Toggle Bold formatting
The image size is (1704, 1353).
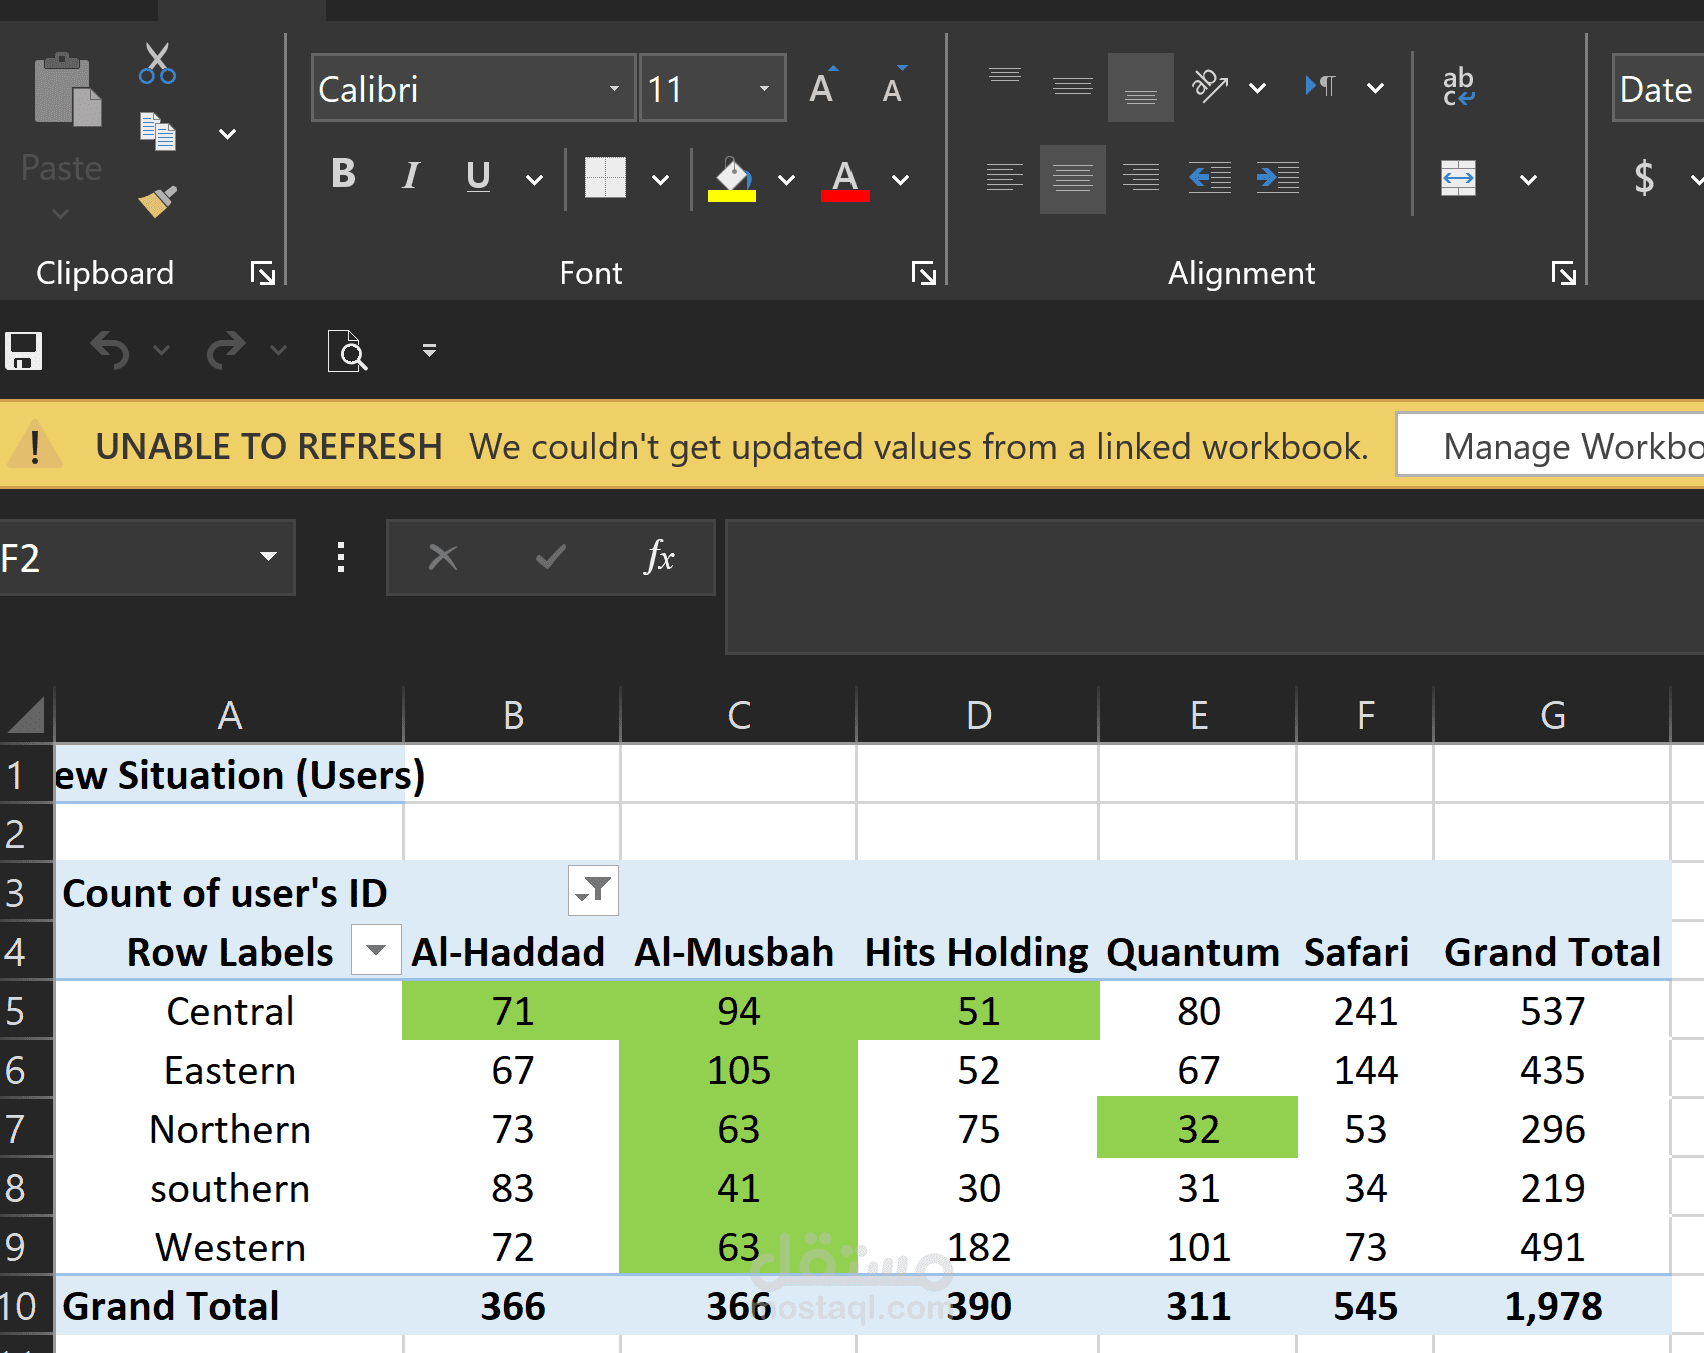(x=343, y=174)
